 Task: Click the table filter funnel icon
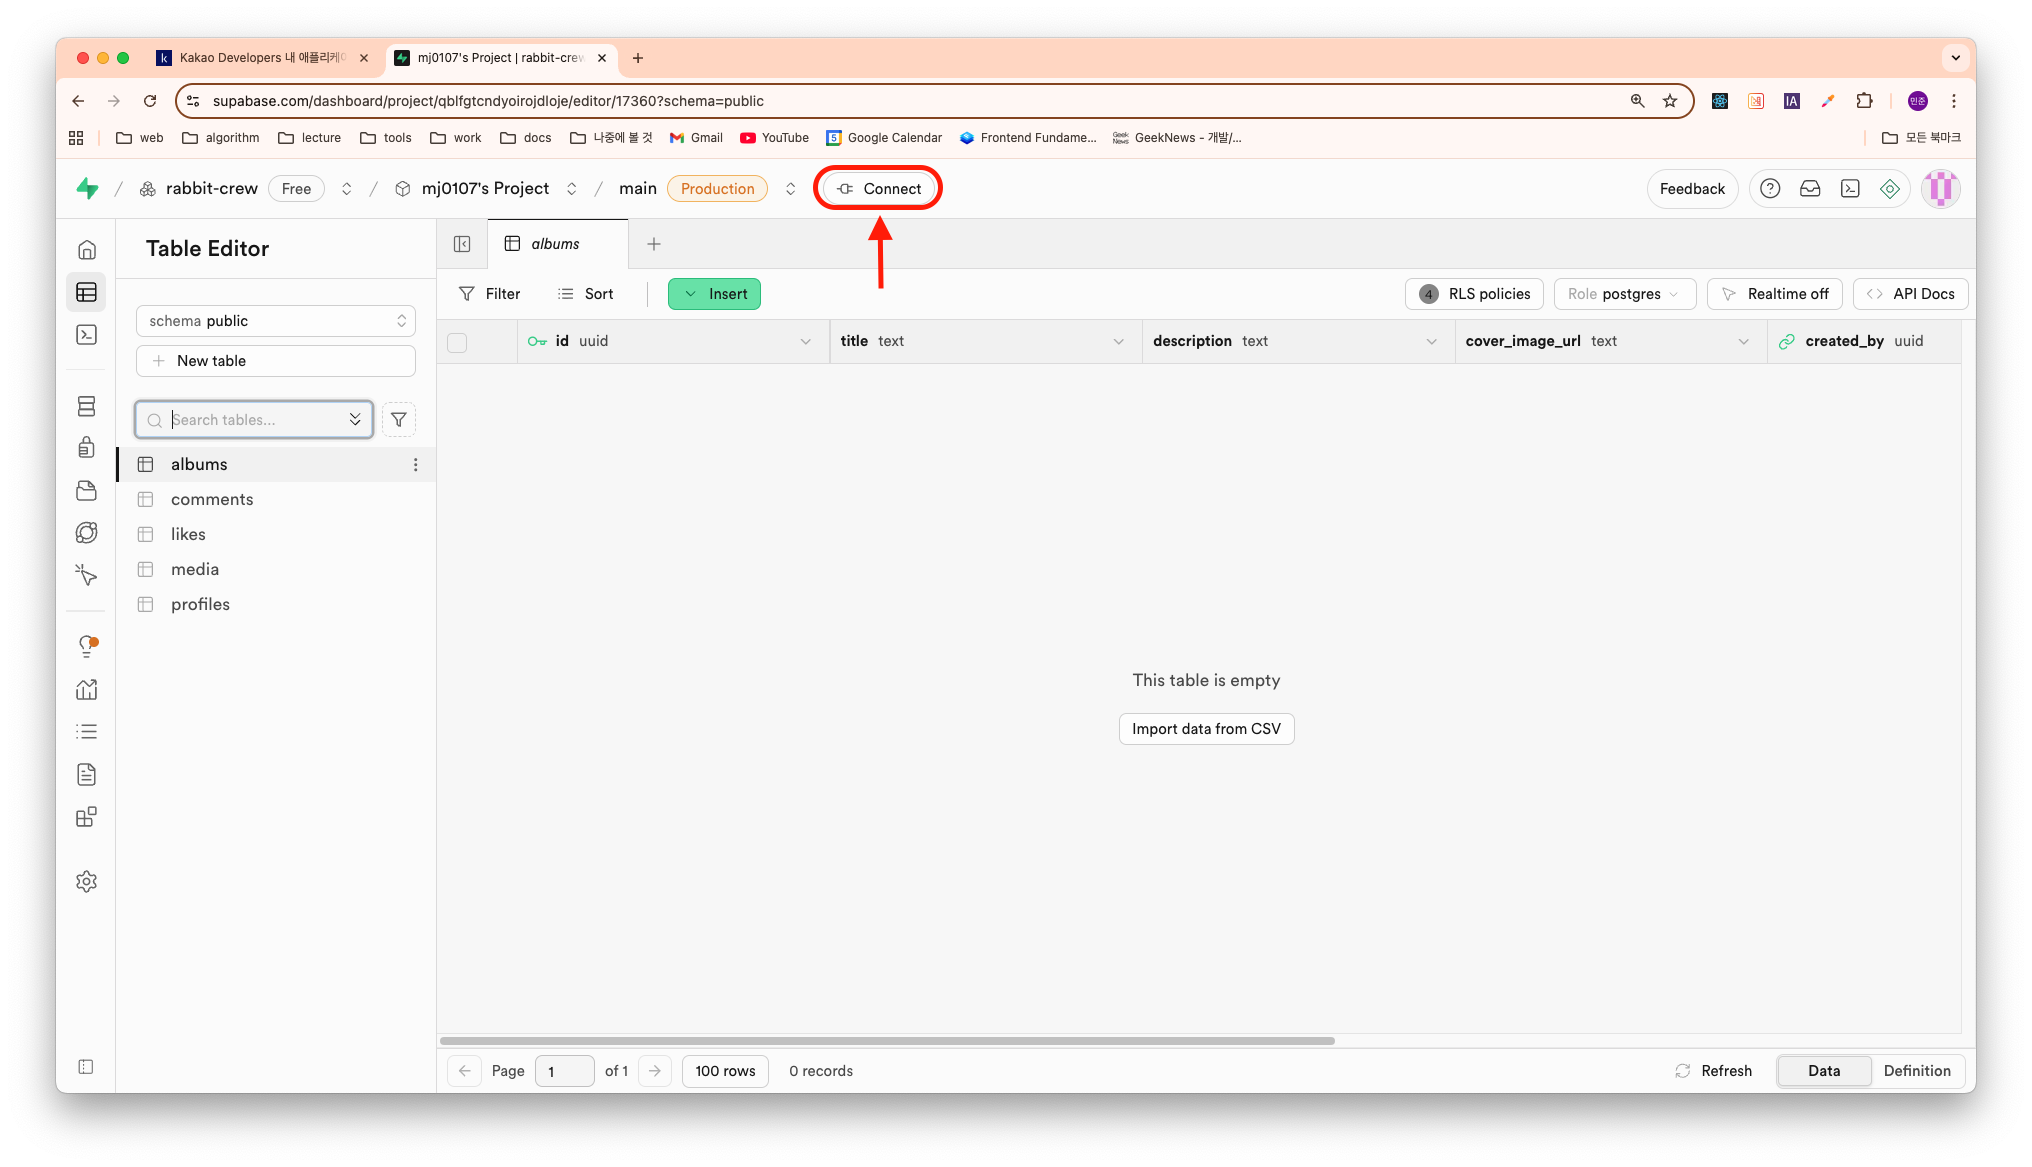coord(398,420)
